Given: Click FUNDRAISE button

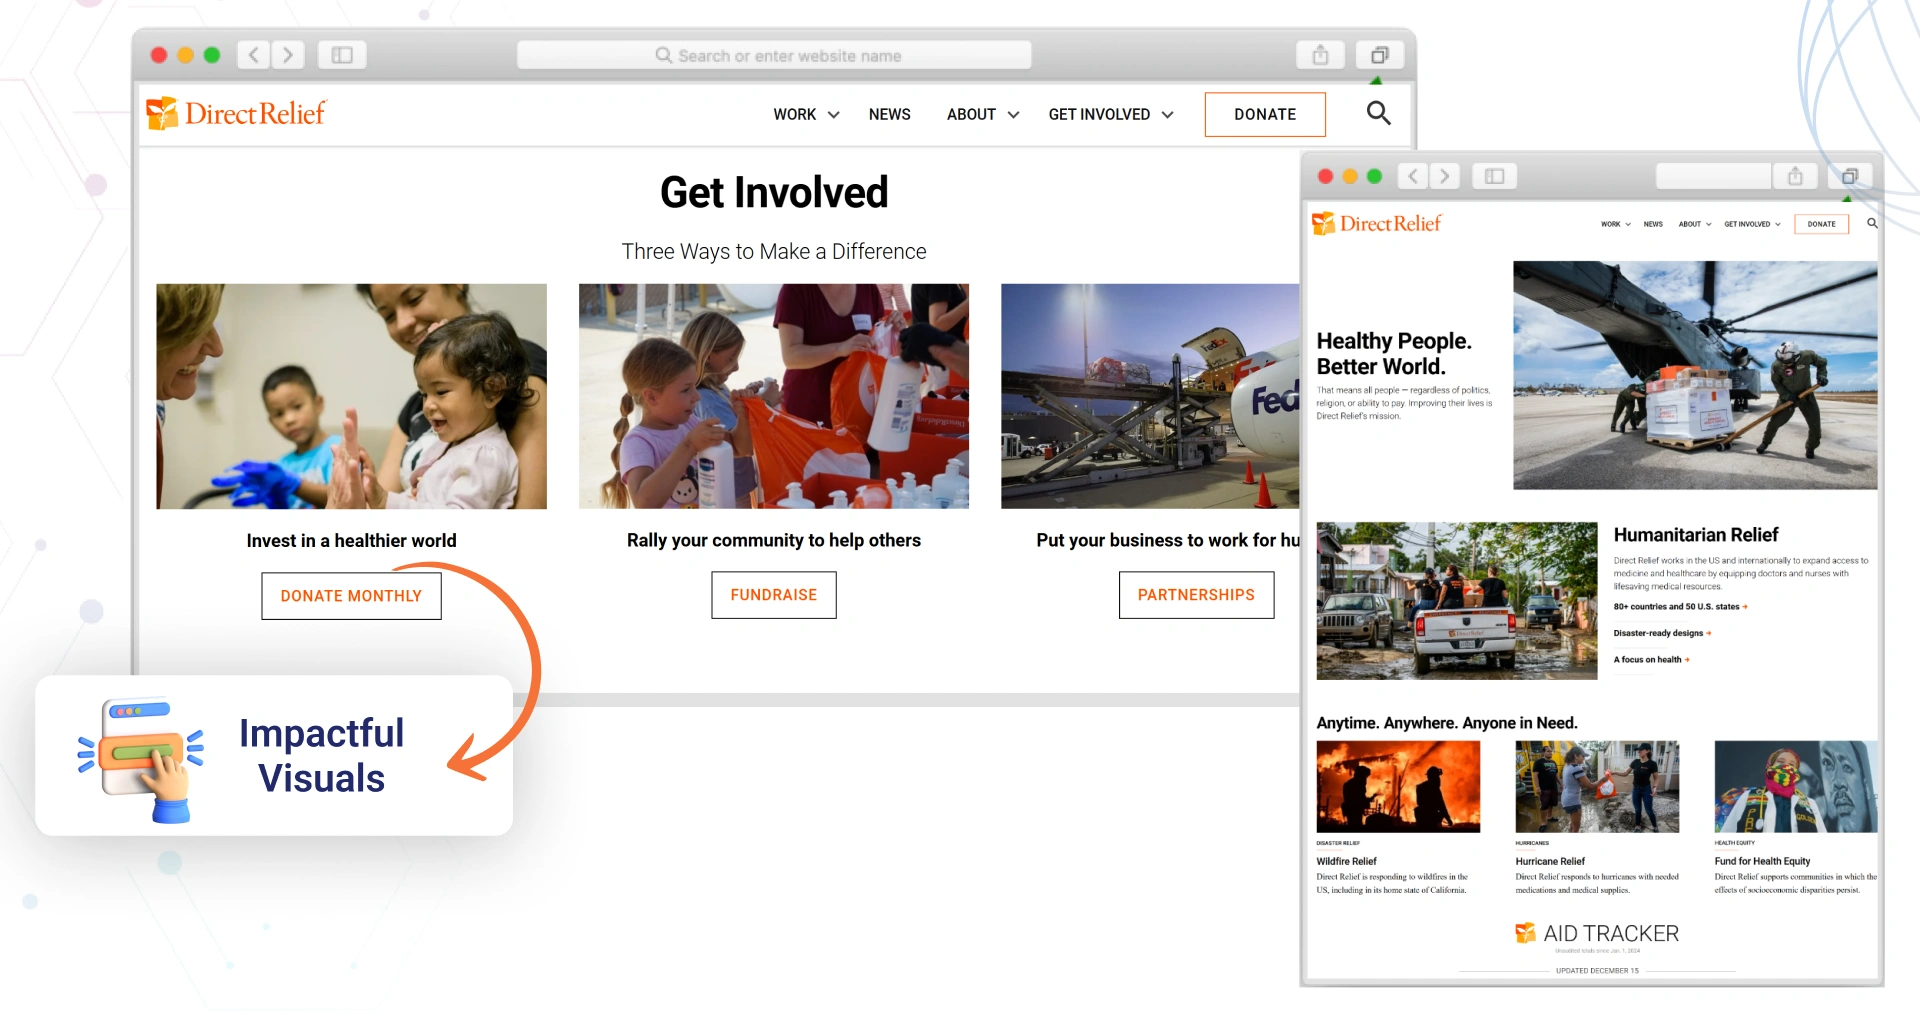Looking at the screenshot, I should tap(774, 595).
